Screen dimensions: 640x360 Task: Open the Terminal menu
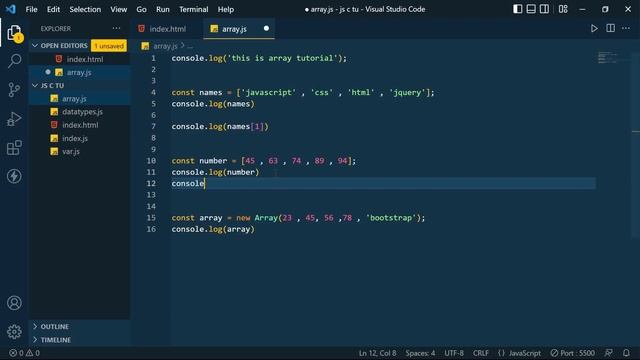[193, 9]
